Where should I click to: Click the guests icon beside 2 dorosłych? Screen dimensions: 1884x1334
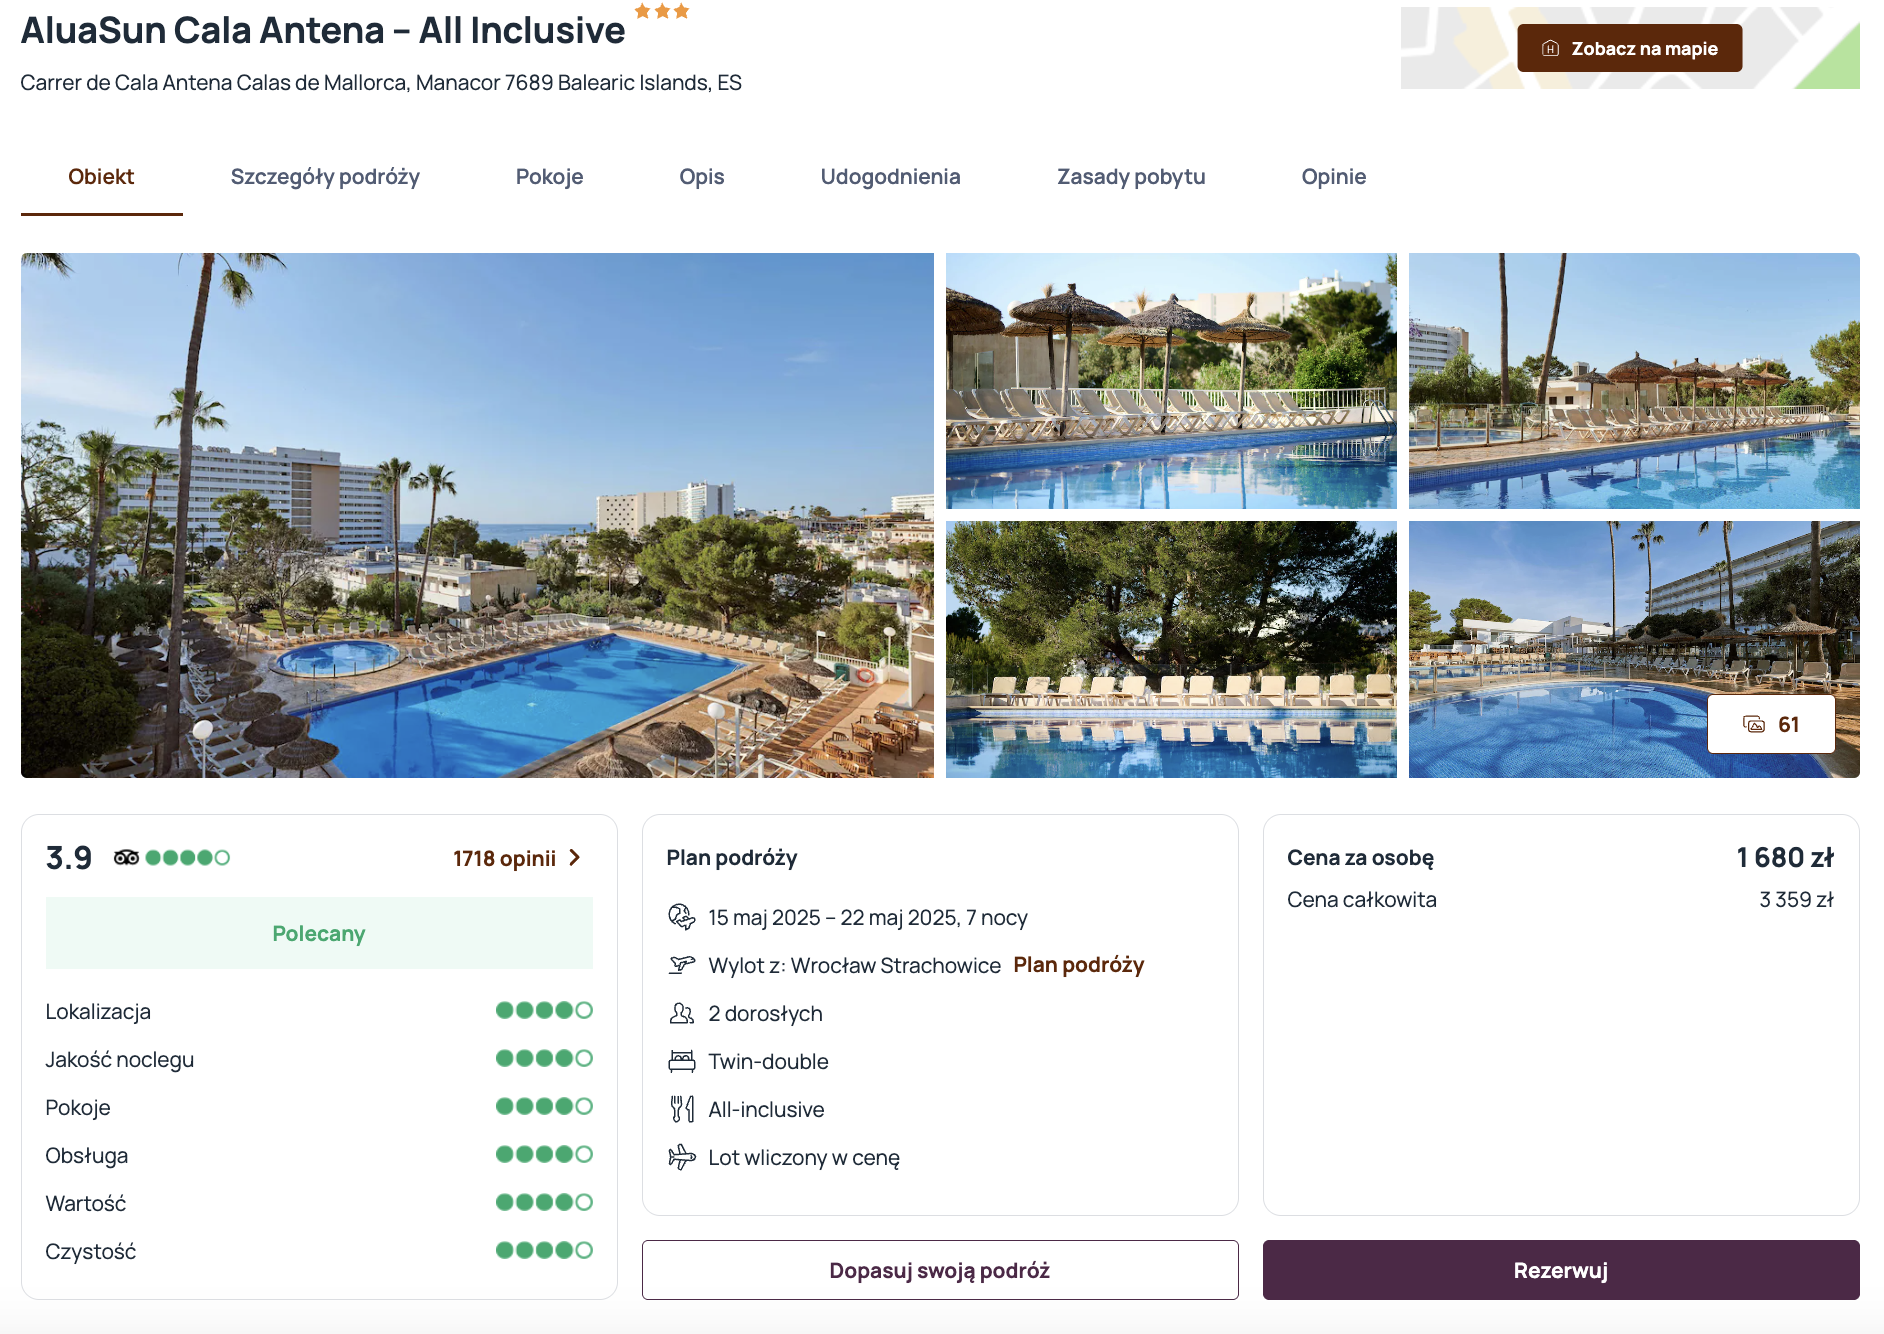[681, 1013]
